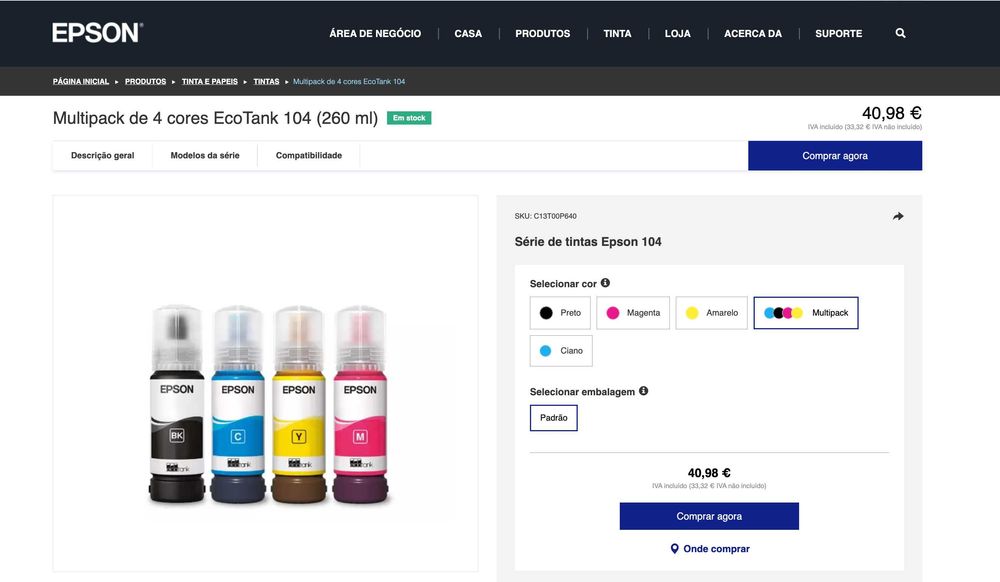Screen dimensions: 1000x582
Task: Click the black BK ink bottle image
Action: click(177, 404)
